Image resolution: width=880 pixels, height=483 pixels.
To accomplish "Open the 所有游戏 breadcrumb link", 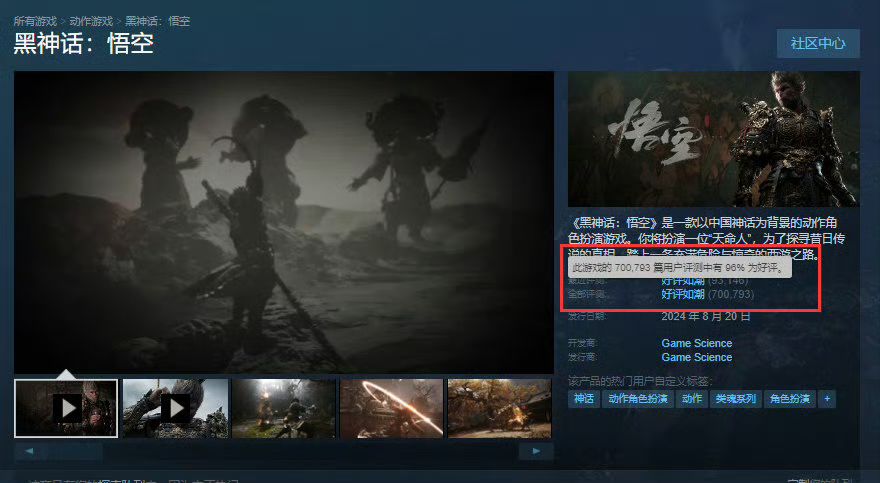I will point(35,21).
